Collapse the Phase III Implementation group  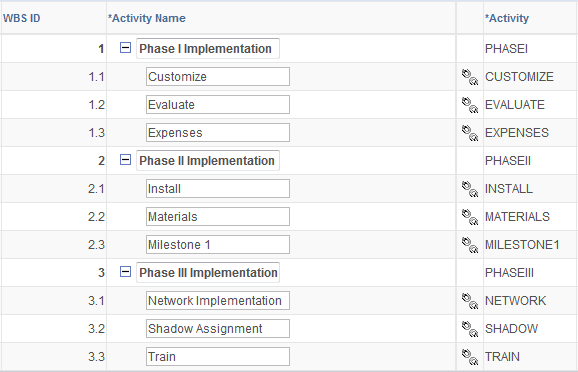coord(125,272)
